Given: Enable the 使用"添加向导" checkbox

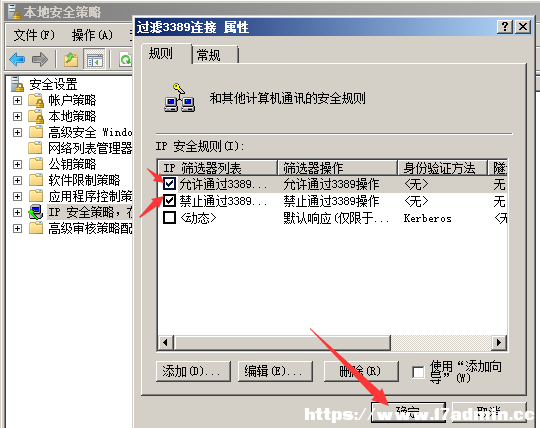Looking at the screenshot, I should tap(418, 372).
